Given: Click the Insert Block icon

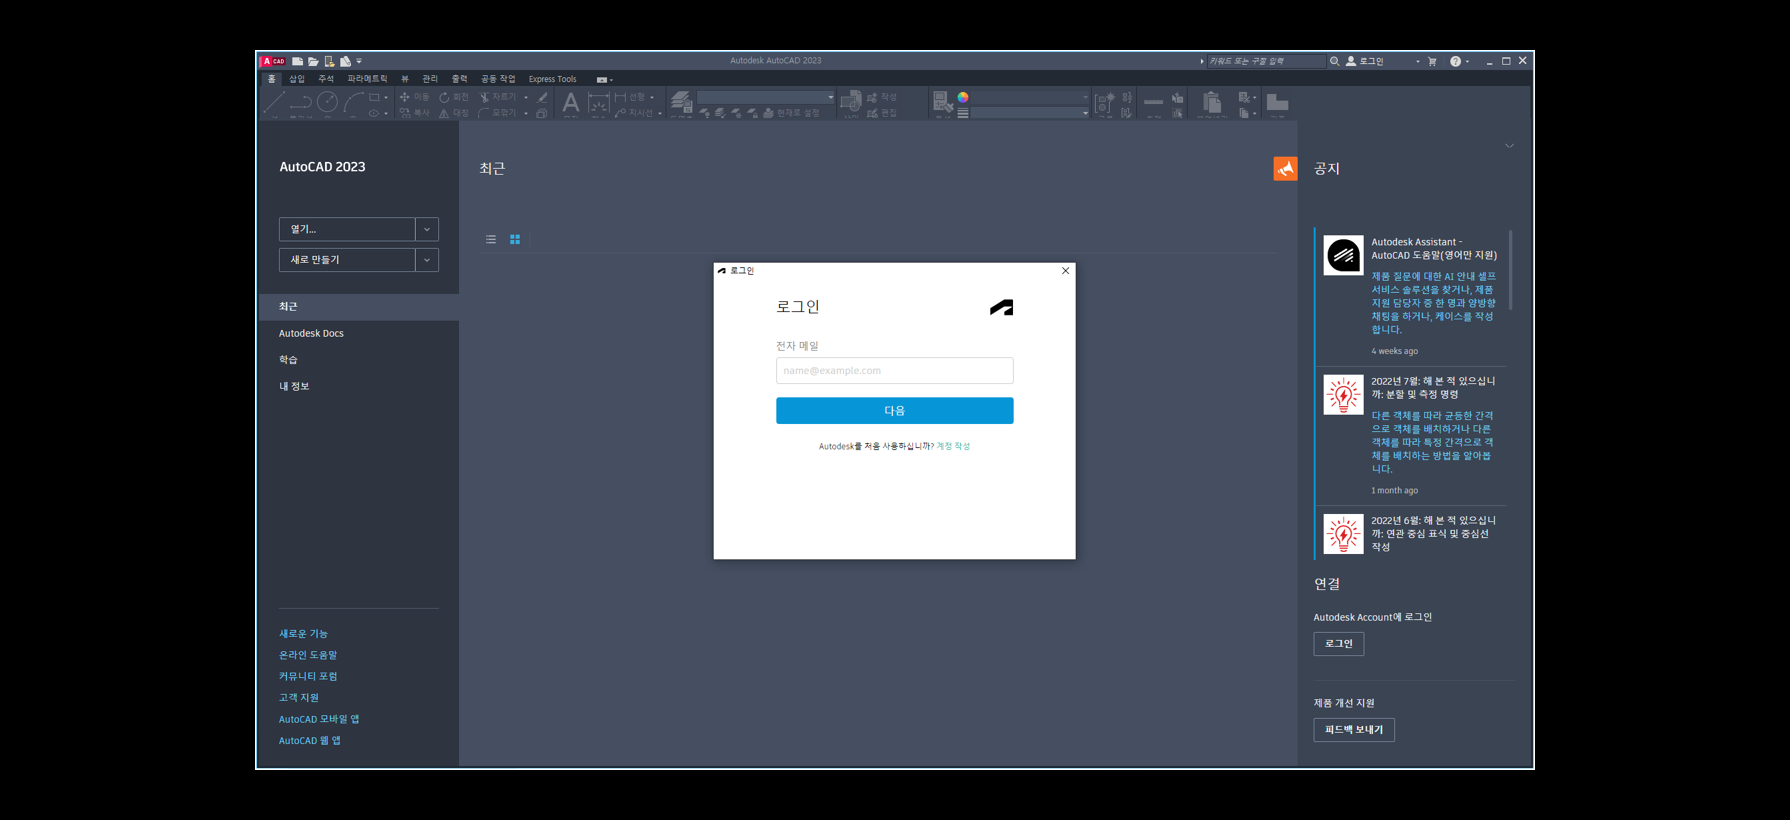Looking at the screenshot, I should tap(851, 102).
